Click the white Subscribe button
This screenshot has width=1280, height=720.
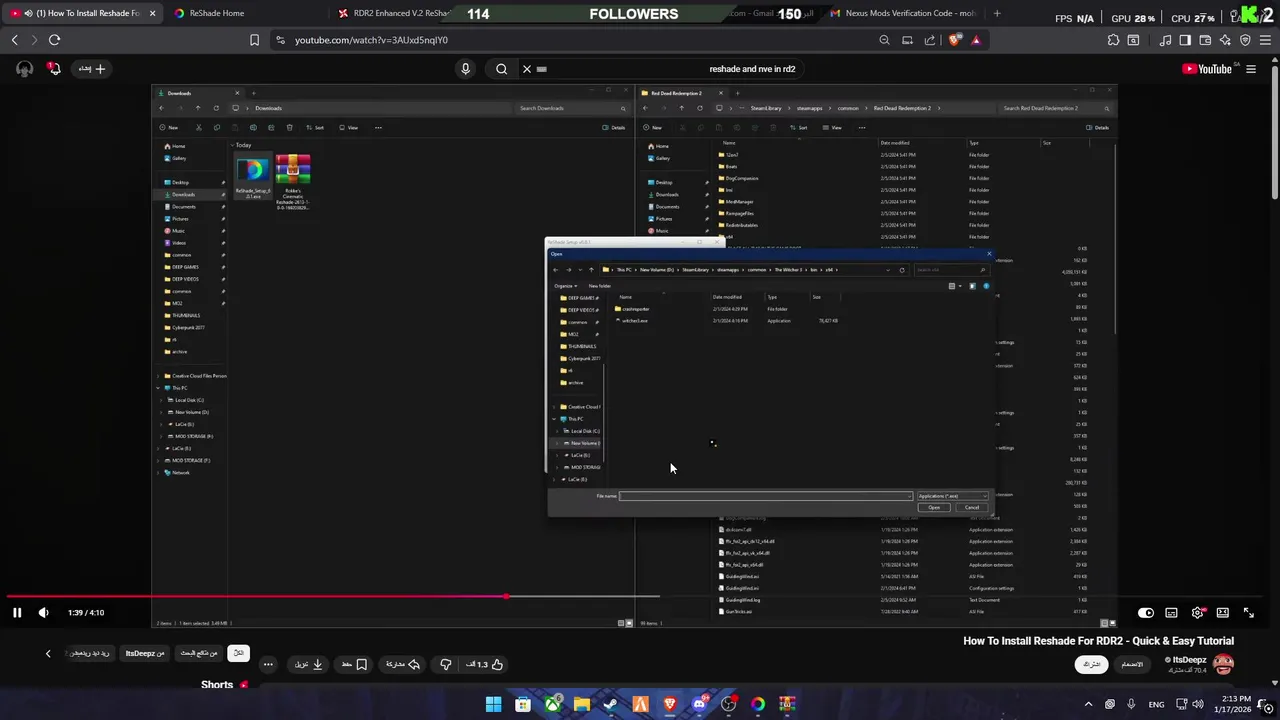click(1090, 664)
